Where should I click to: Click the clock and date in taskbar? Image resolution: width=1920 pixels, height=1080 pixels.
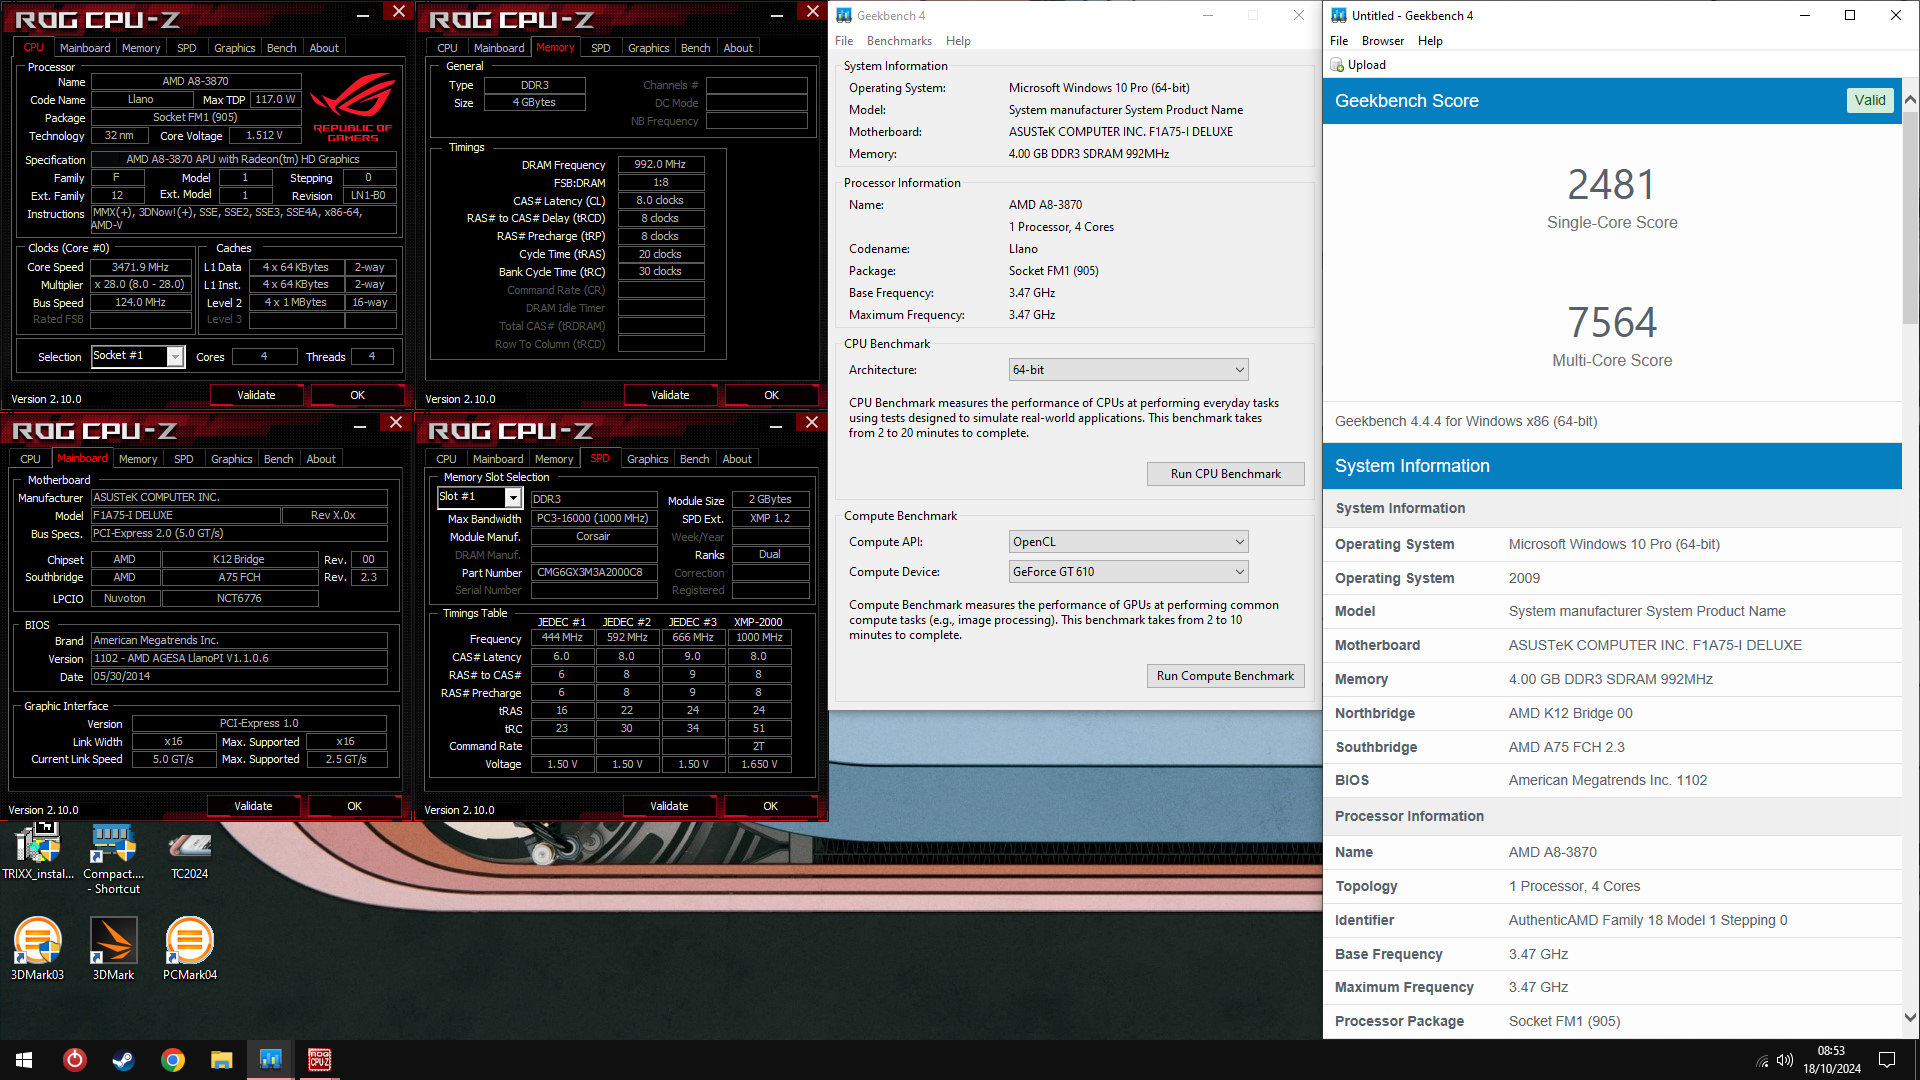click(1832, 1060)
